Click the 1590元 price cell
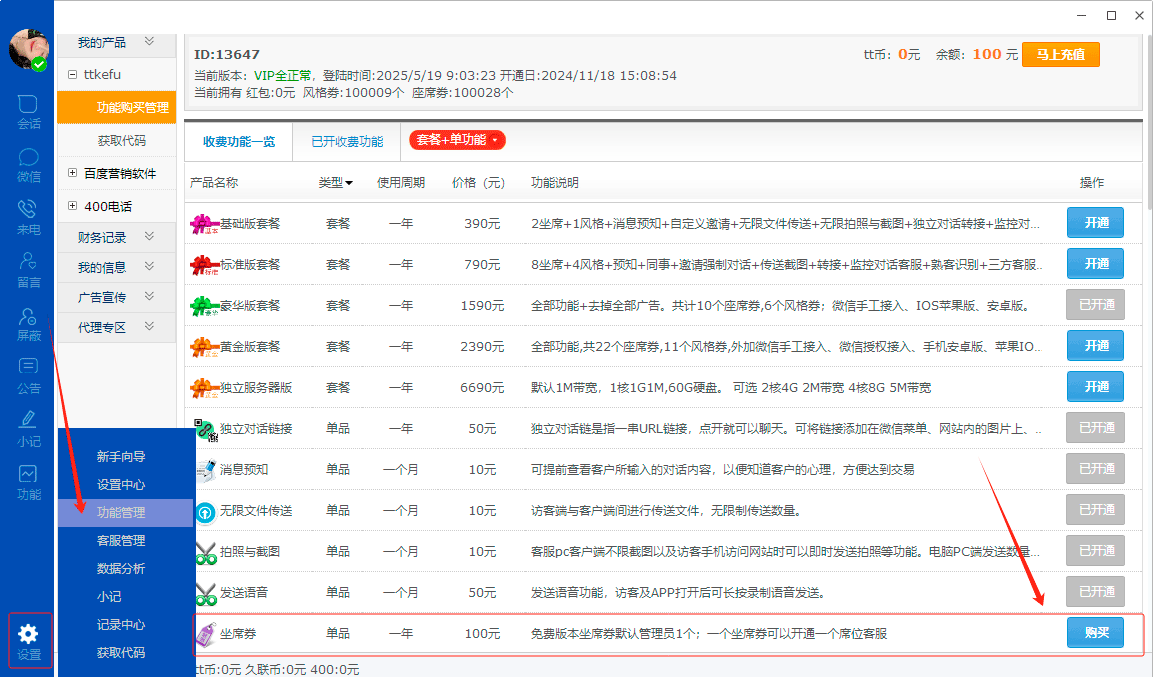Image resolution: width=1153 pixels, height=677 pixels. [482, 306]
